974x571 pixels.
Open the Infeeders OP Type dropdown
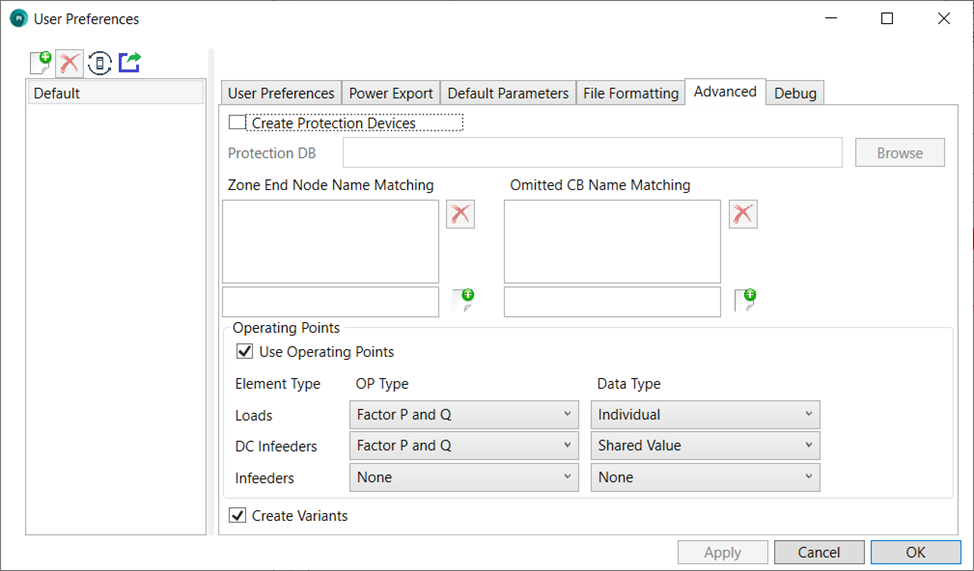point(464,478)
